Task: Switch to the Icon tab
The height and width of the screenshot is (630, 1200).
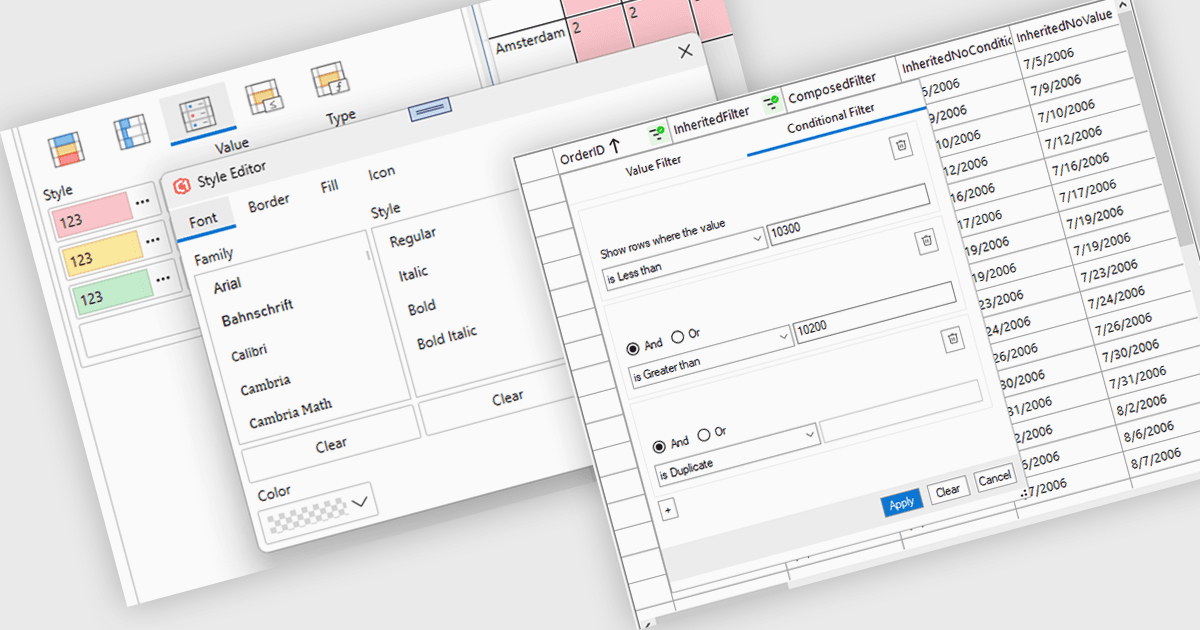Action: click(382, 173)
